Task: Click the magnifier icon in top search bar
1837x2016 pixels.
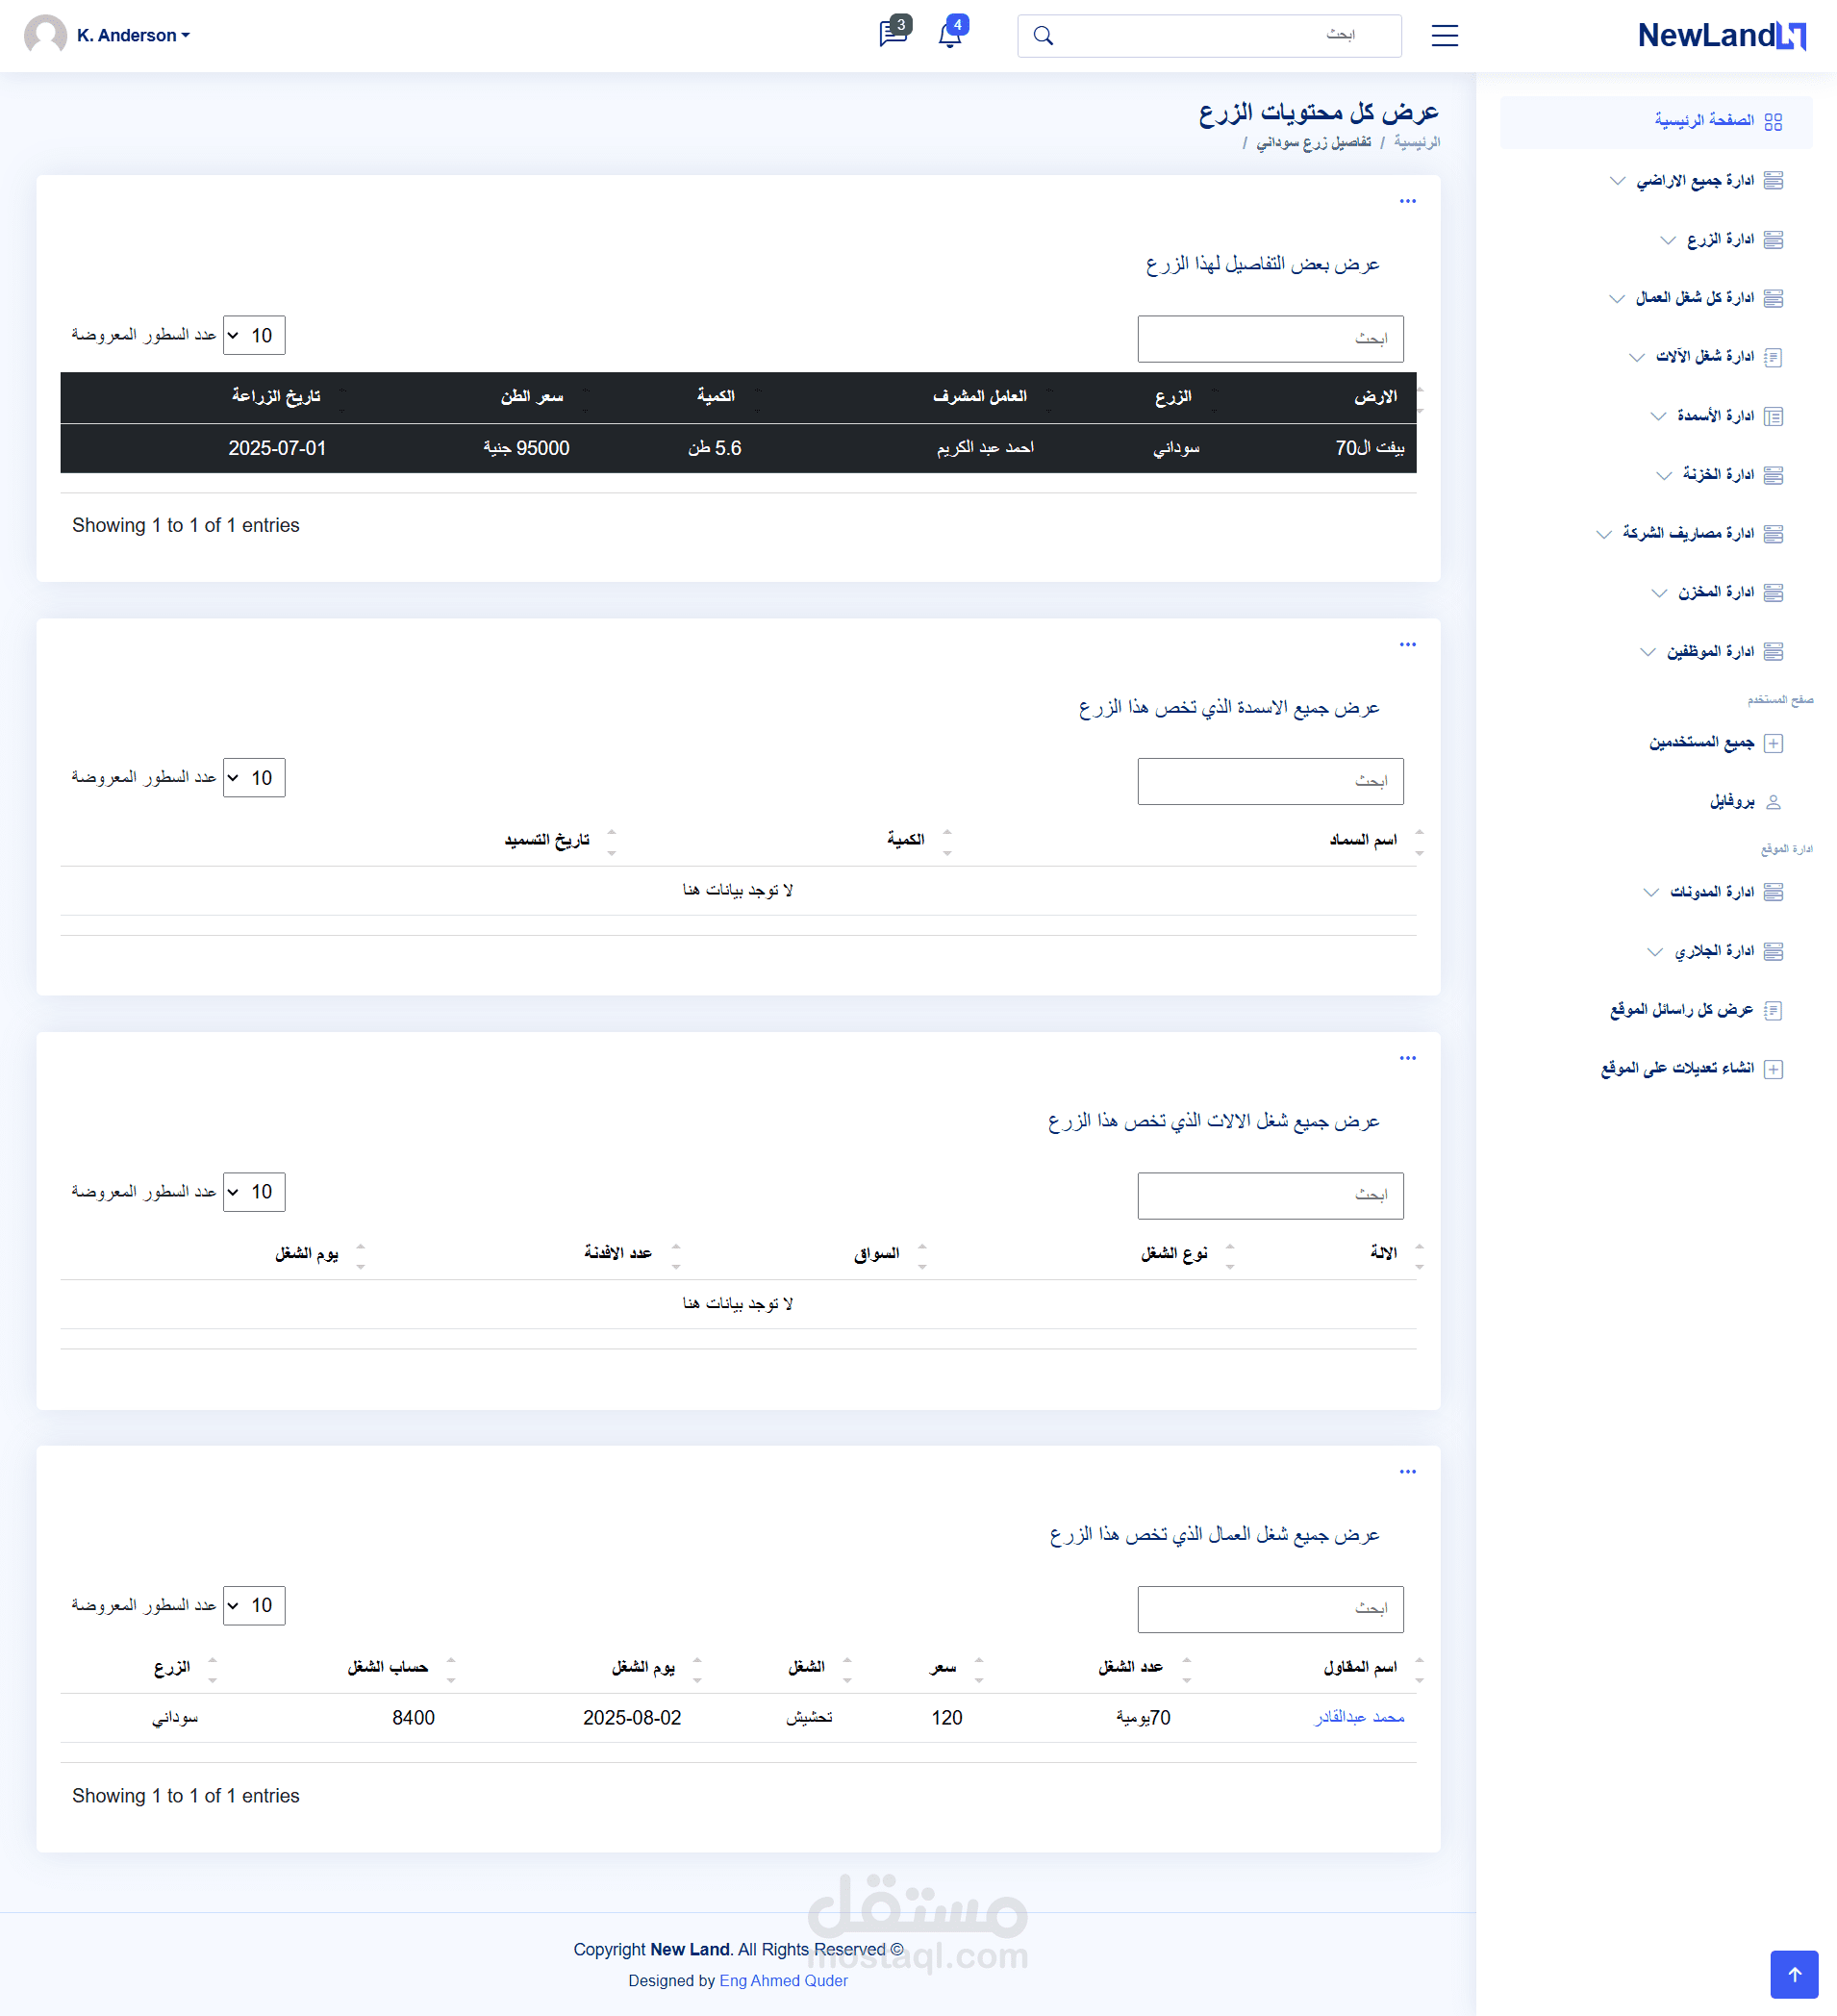Action: click(x=1043, y=36)
